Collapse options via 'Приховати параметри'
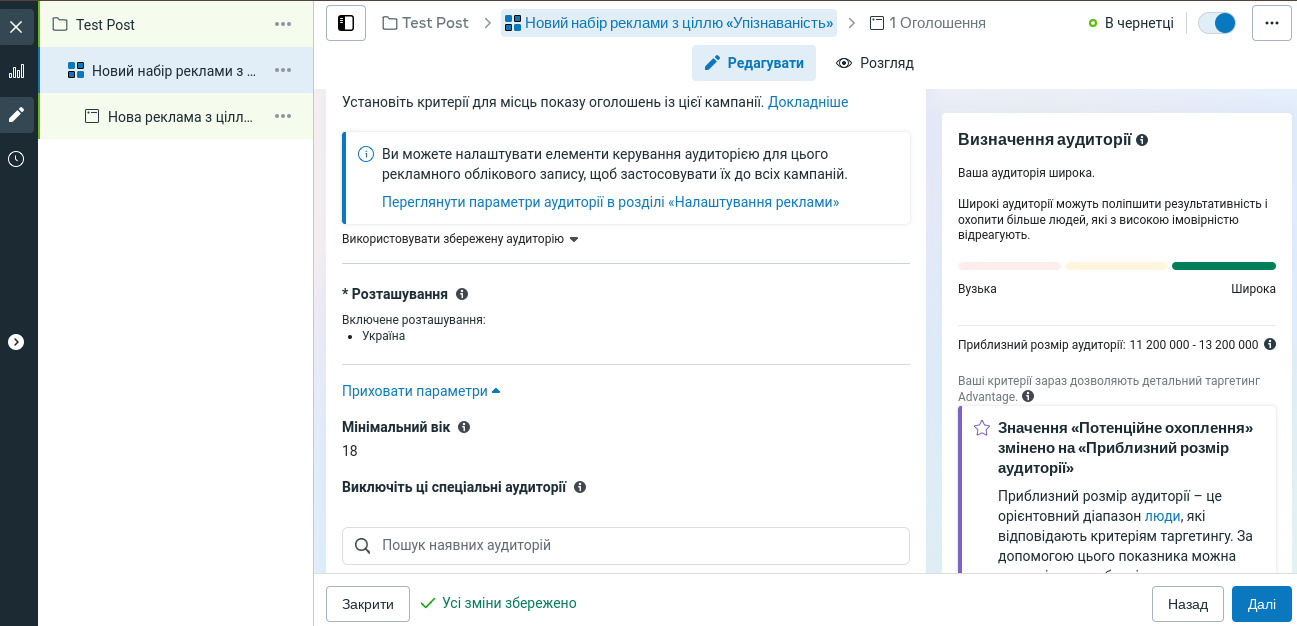This screenshot has height=626, width=1297. coord(421,391)
